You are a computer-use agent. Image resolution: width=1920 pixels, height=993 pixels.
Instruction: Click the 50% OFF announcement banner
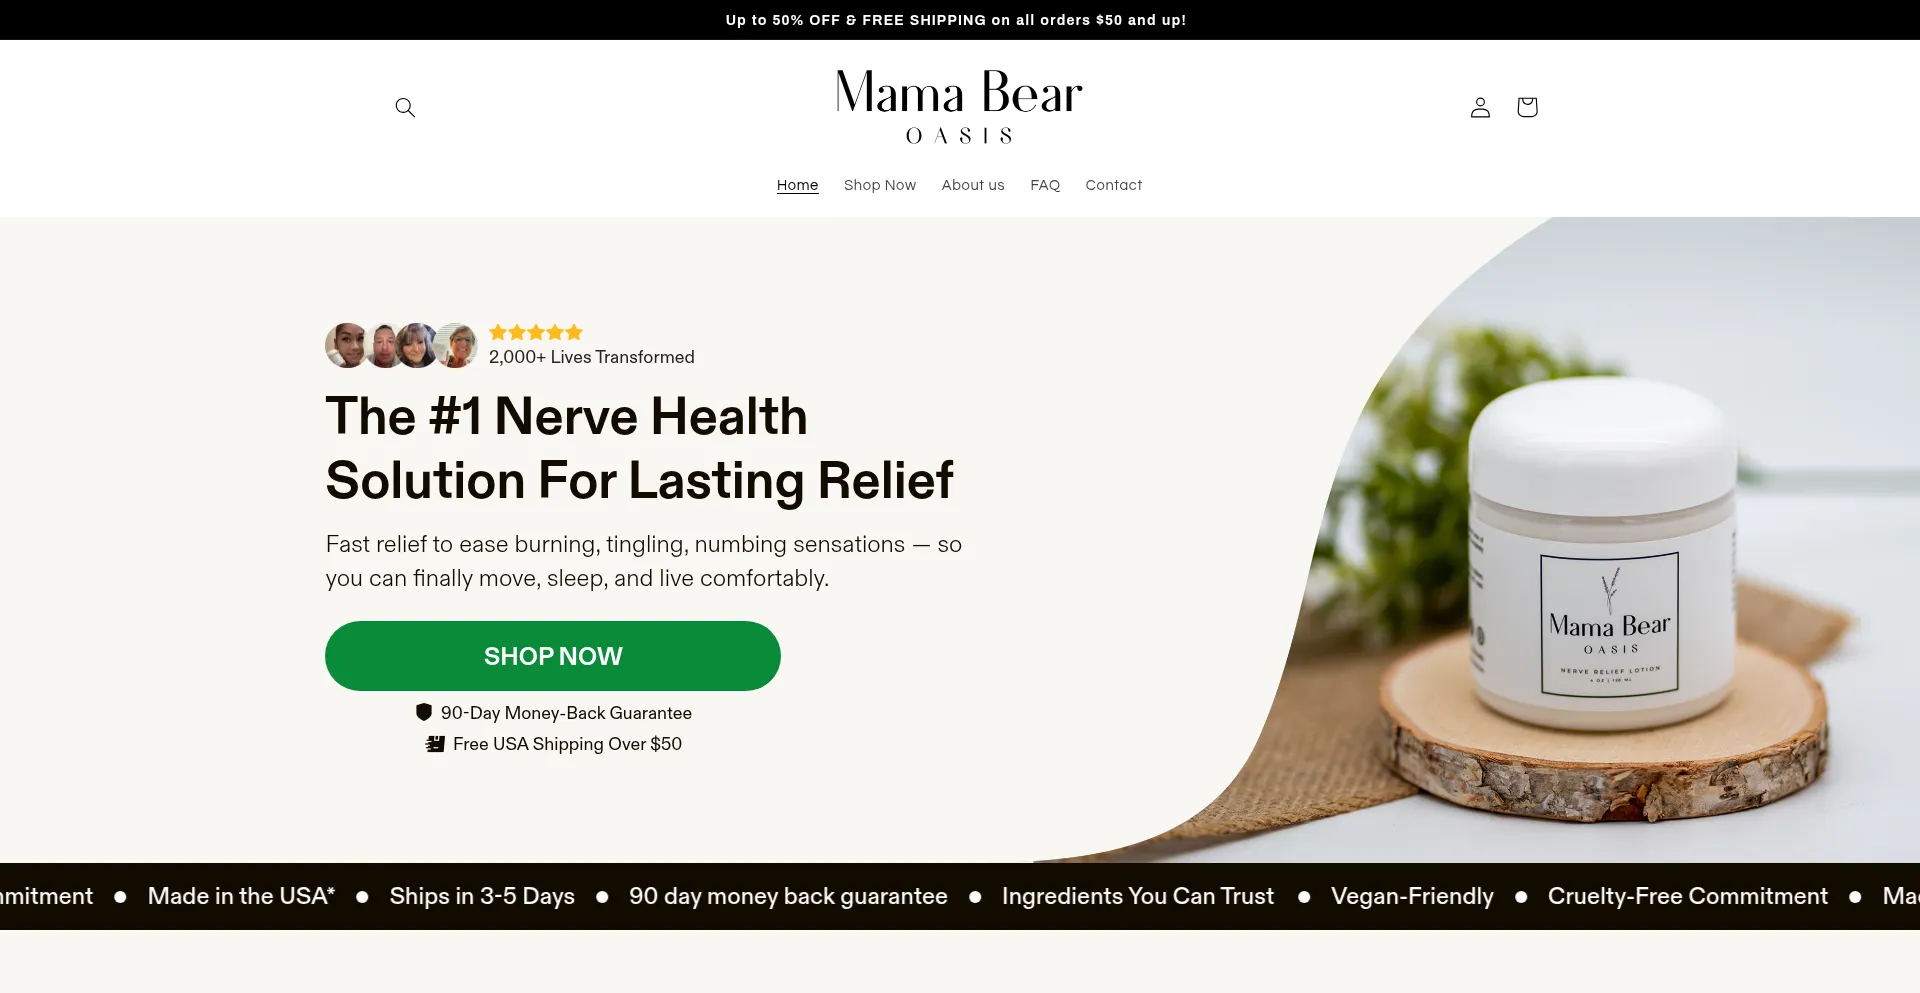[x=956, y=20]
